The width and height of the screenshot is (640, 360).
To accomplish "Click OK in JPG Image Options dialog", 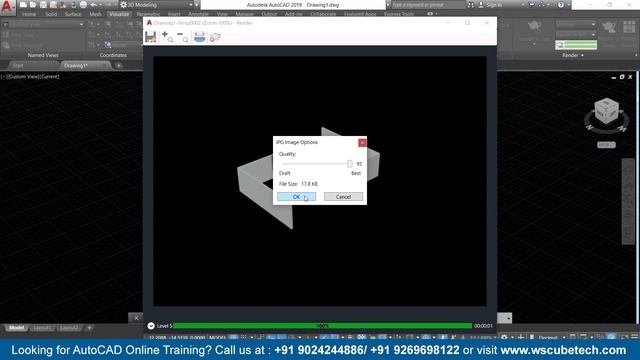I will (x=296, y=197).
